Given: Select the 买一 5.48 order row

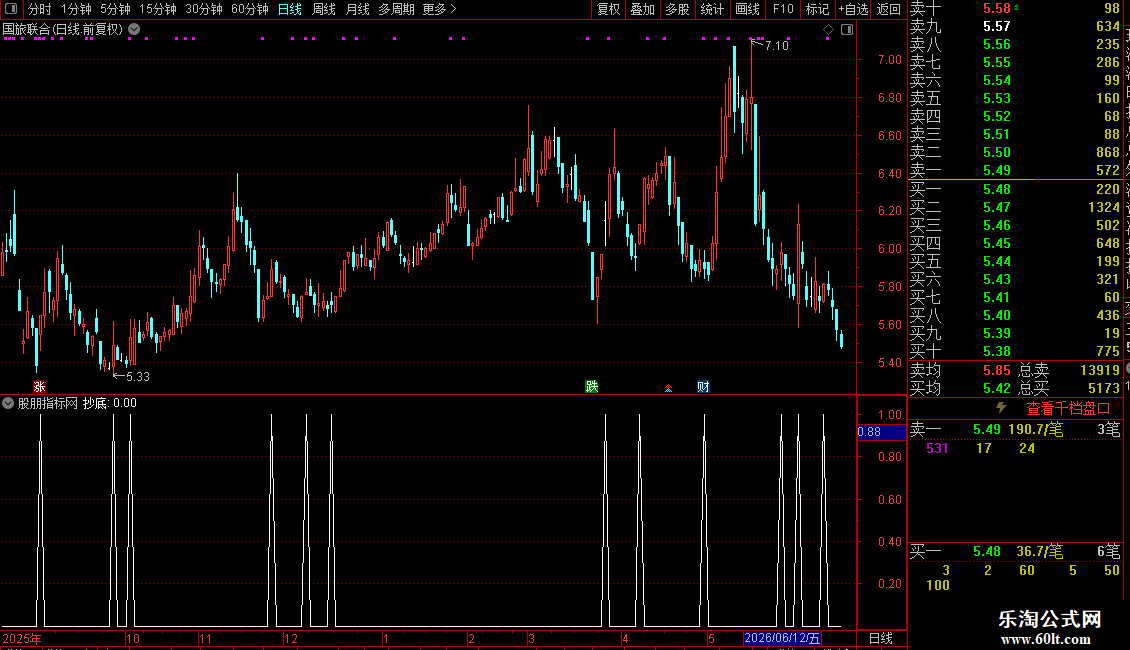Looking at the screenshot, I should point(1015,189).
